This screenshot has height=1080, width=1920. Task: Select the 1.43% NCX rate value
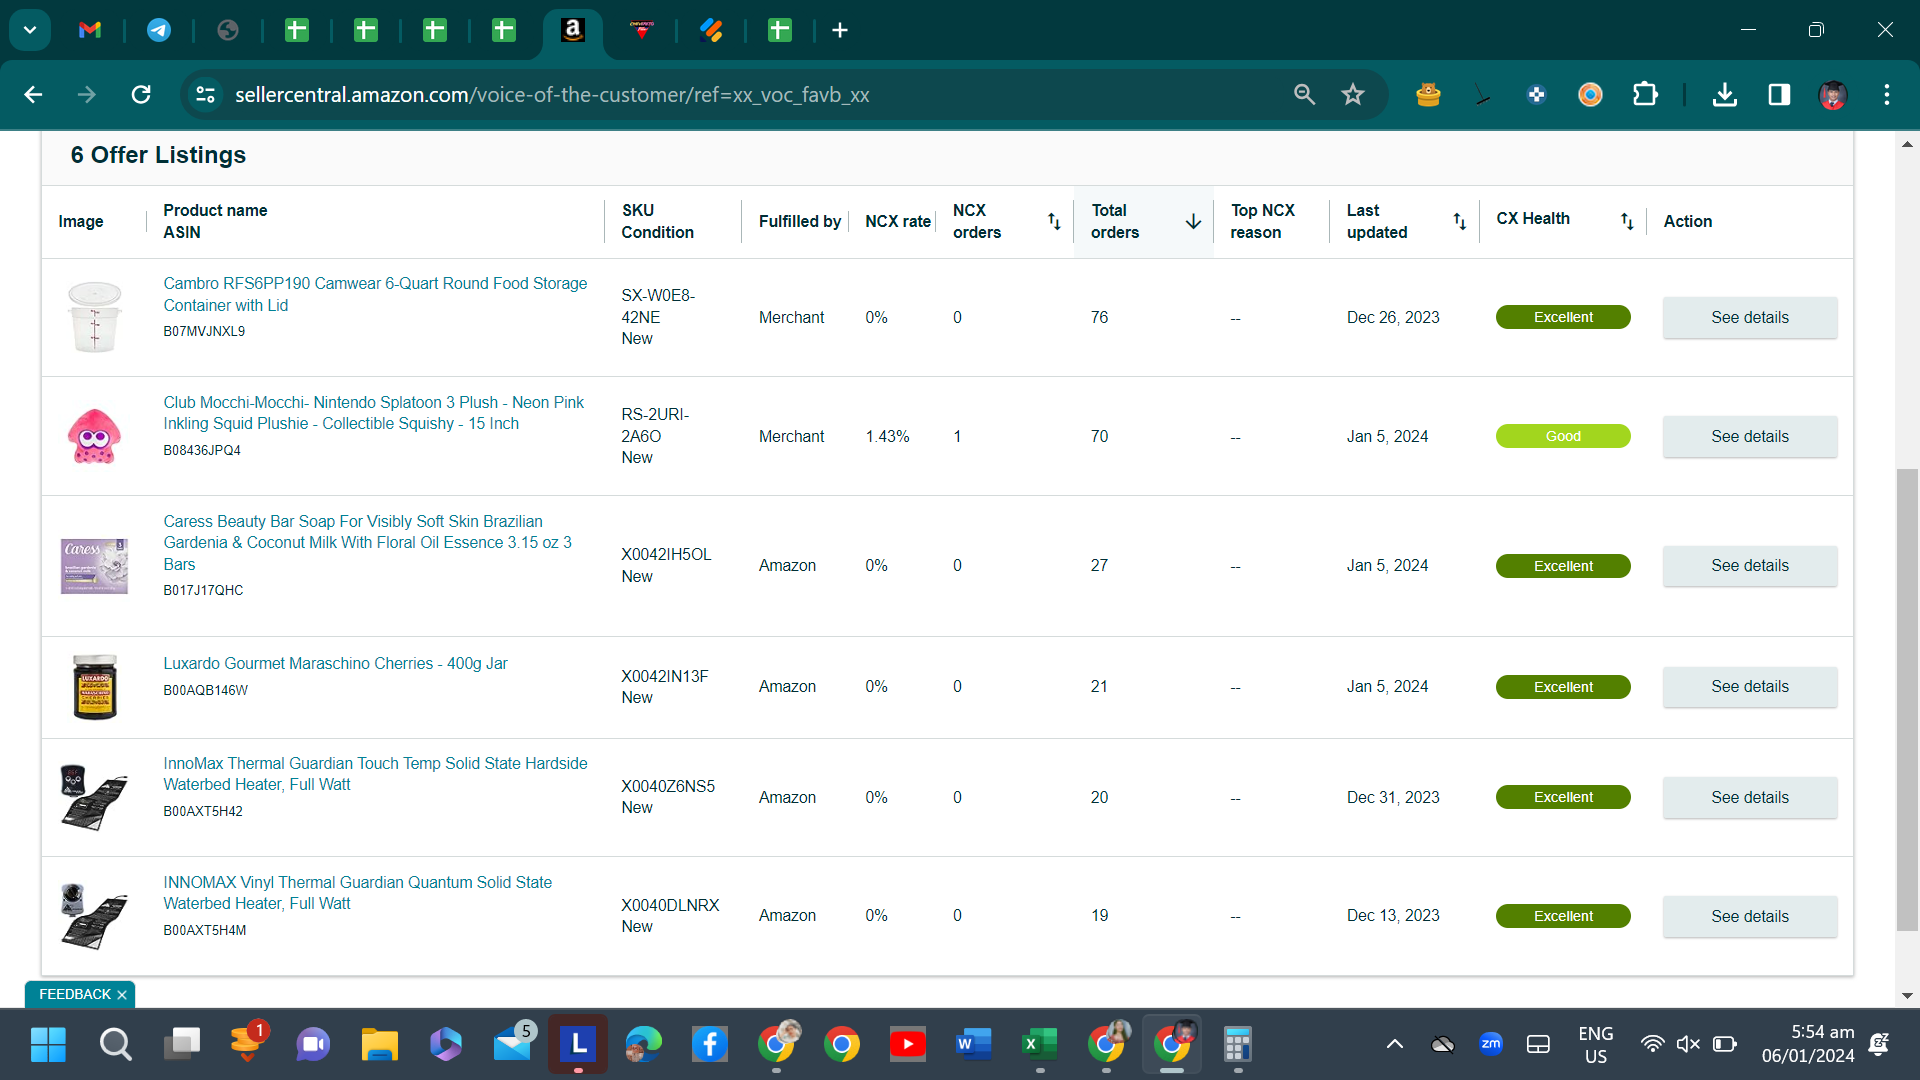(x=887, y=436)
